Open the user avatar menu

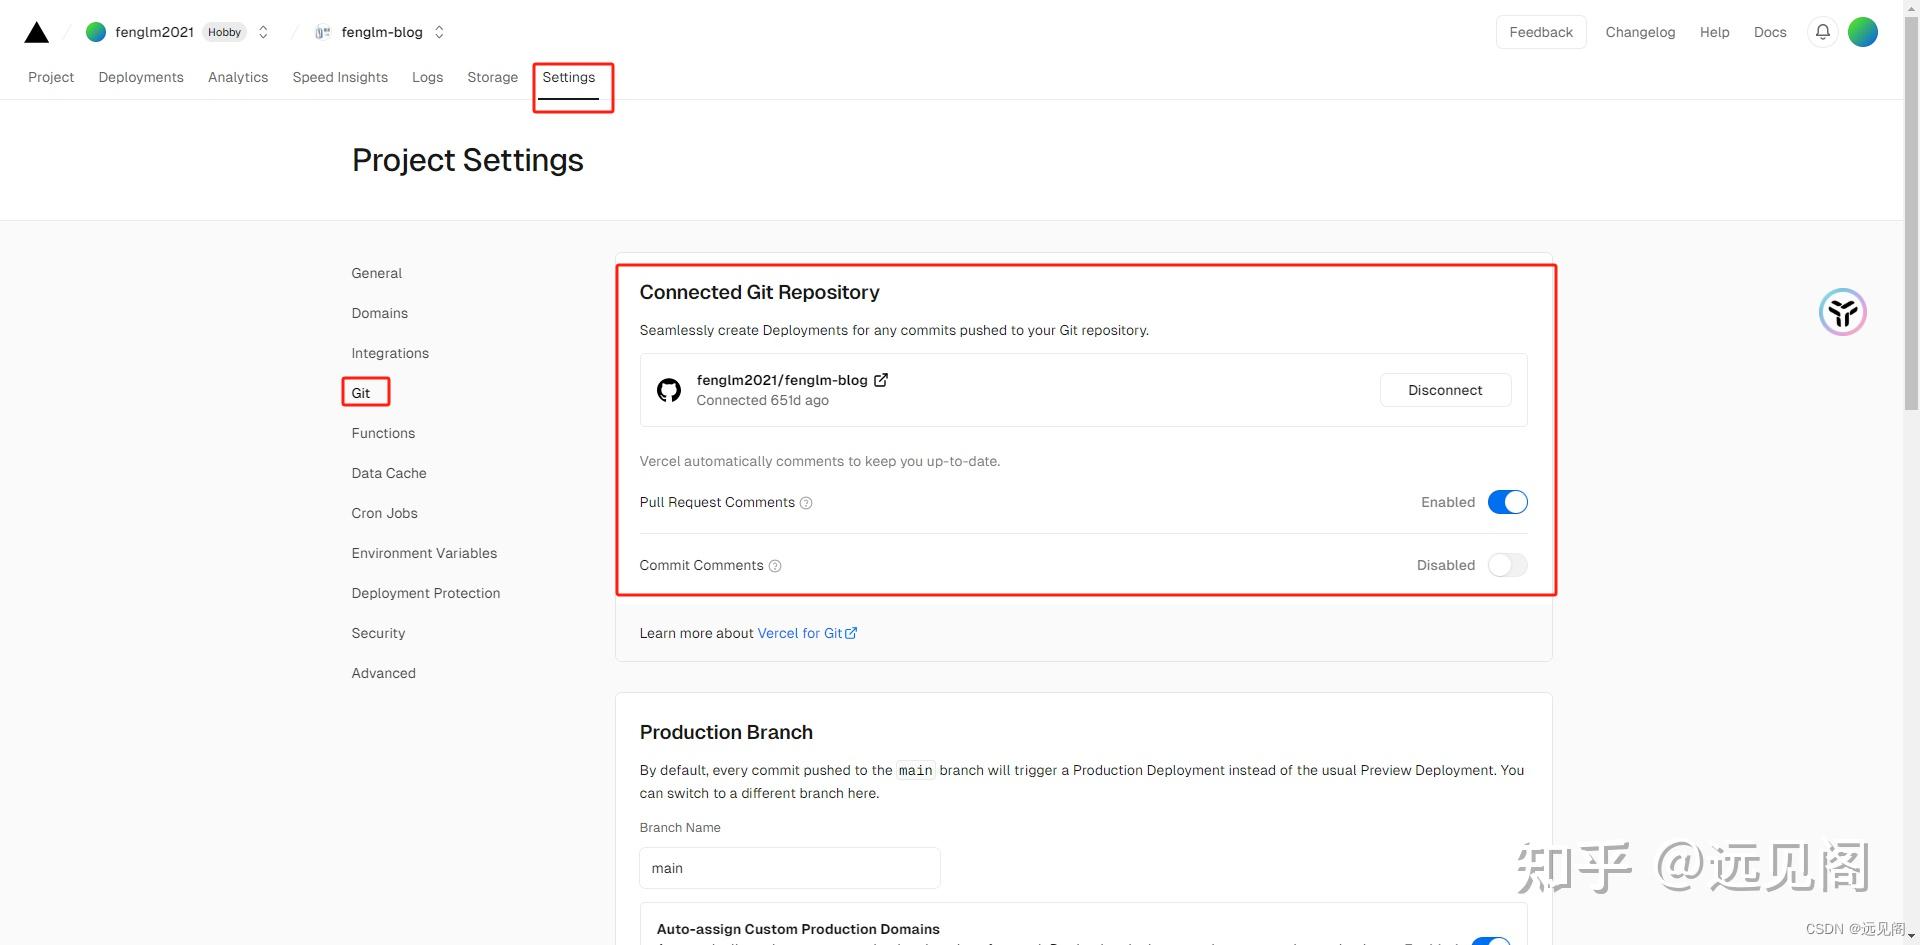1862,32
